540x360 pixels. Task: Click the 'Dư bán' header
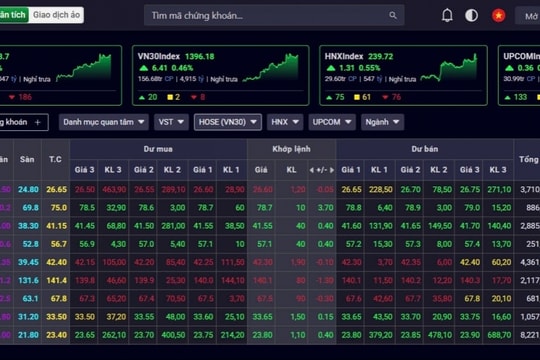tap(425, 149)
